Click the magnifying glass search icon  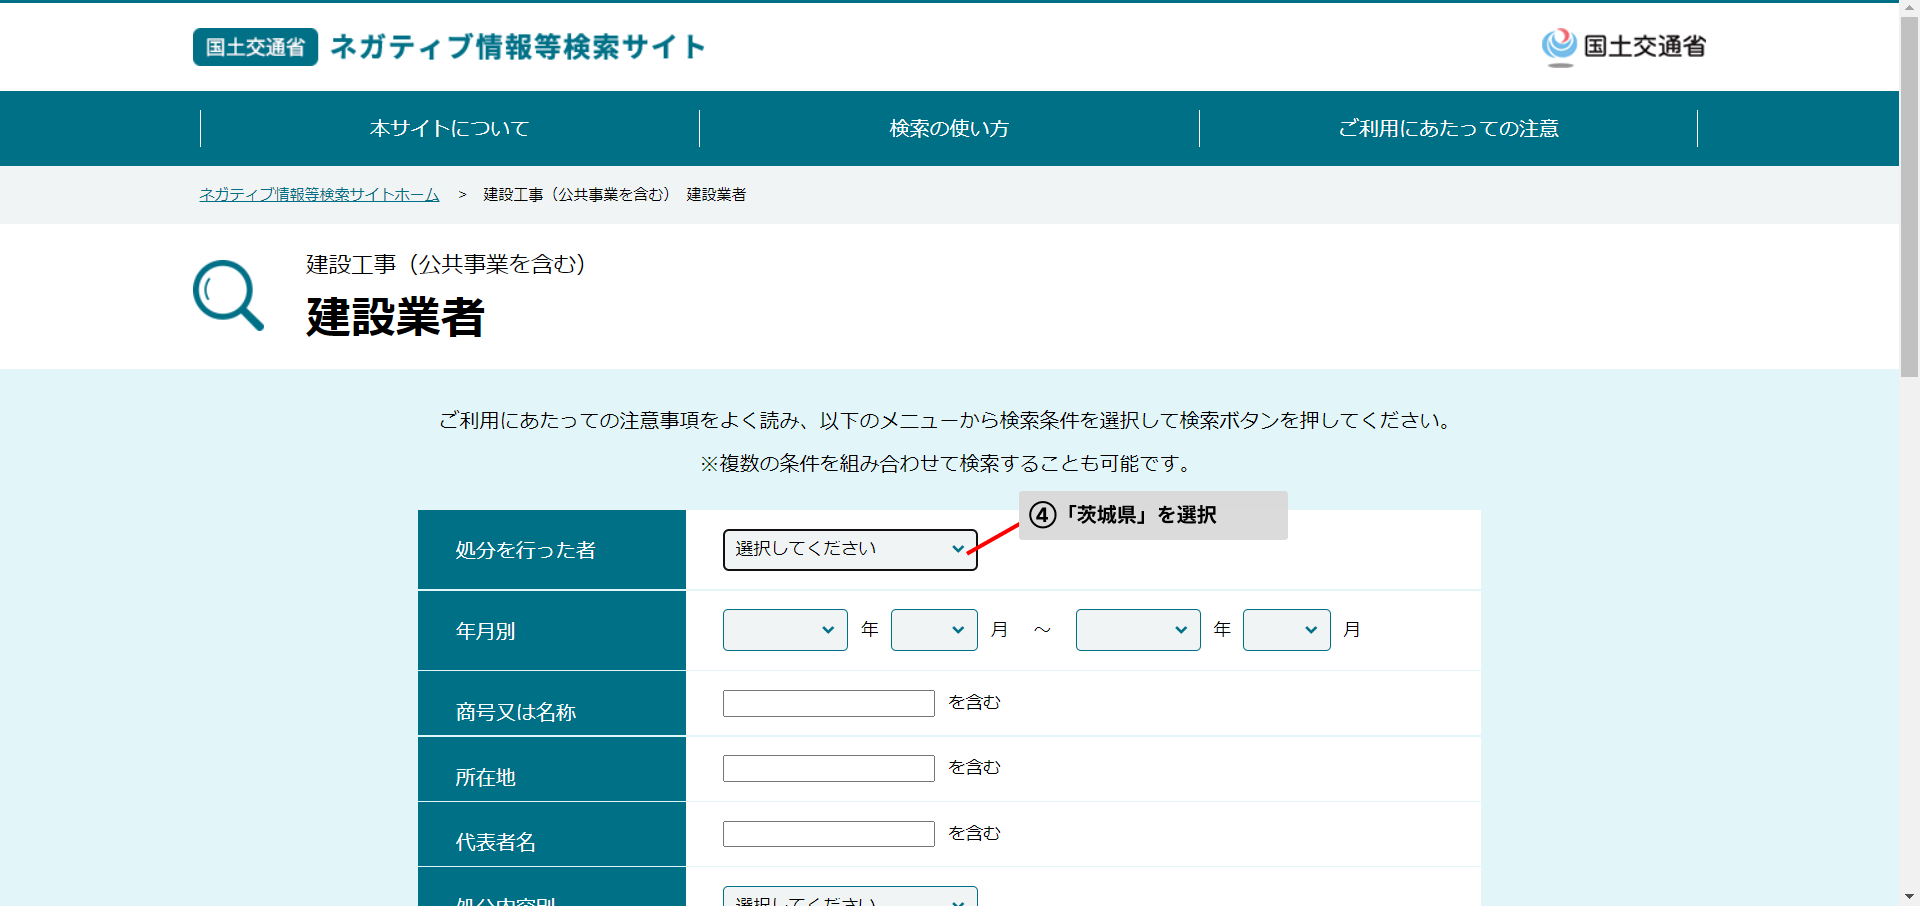point(228,295)
